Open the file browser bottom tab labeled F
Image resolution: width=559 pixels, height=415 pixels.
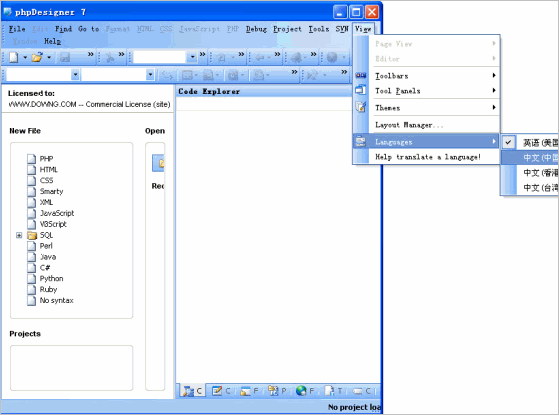[x=249, y=391]
